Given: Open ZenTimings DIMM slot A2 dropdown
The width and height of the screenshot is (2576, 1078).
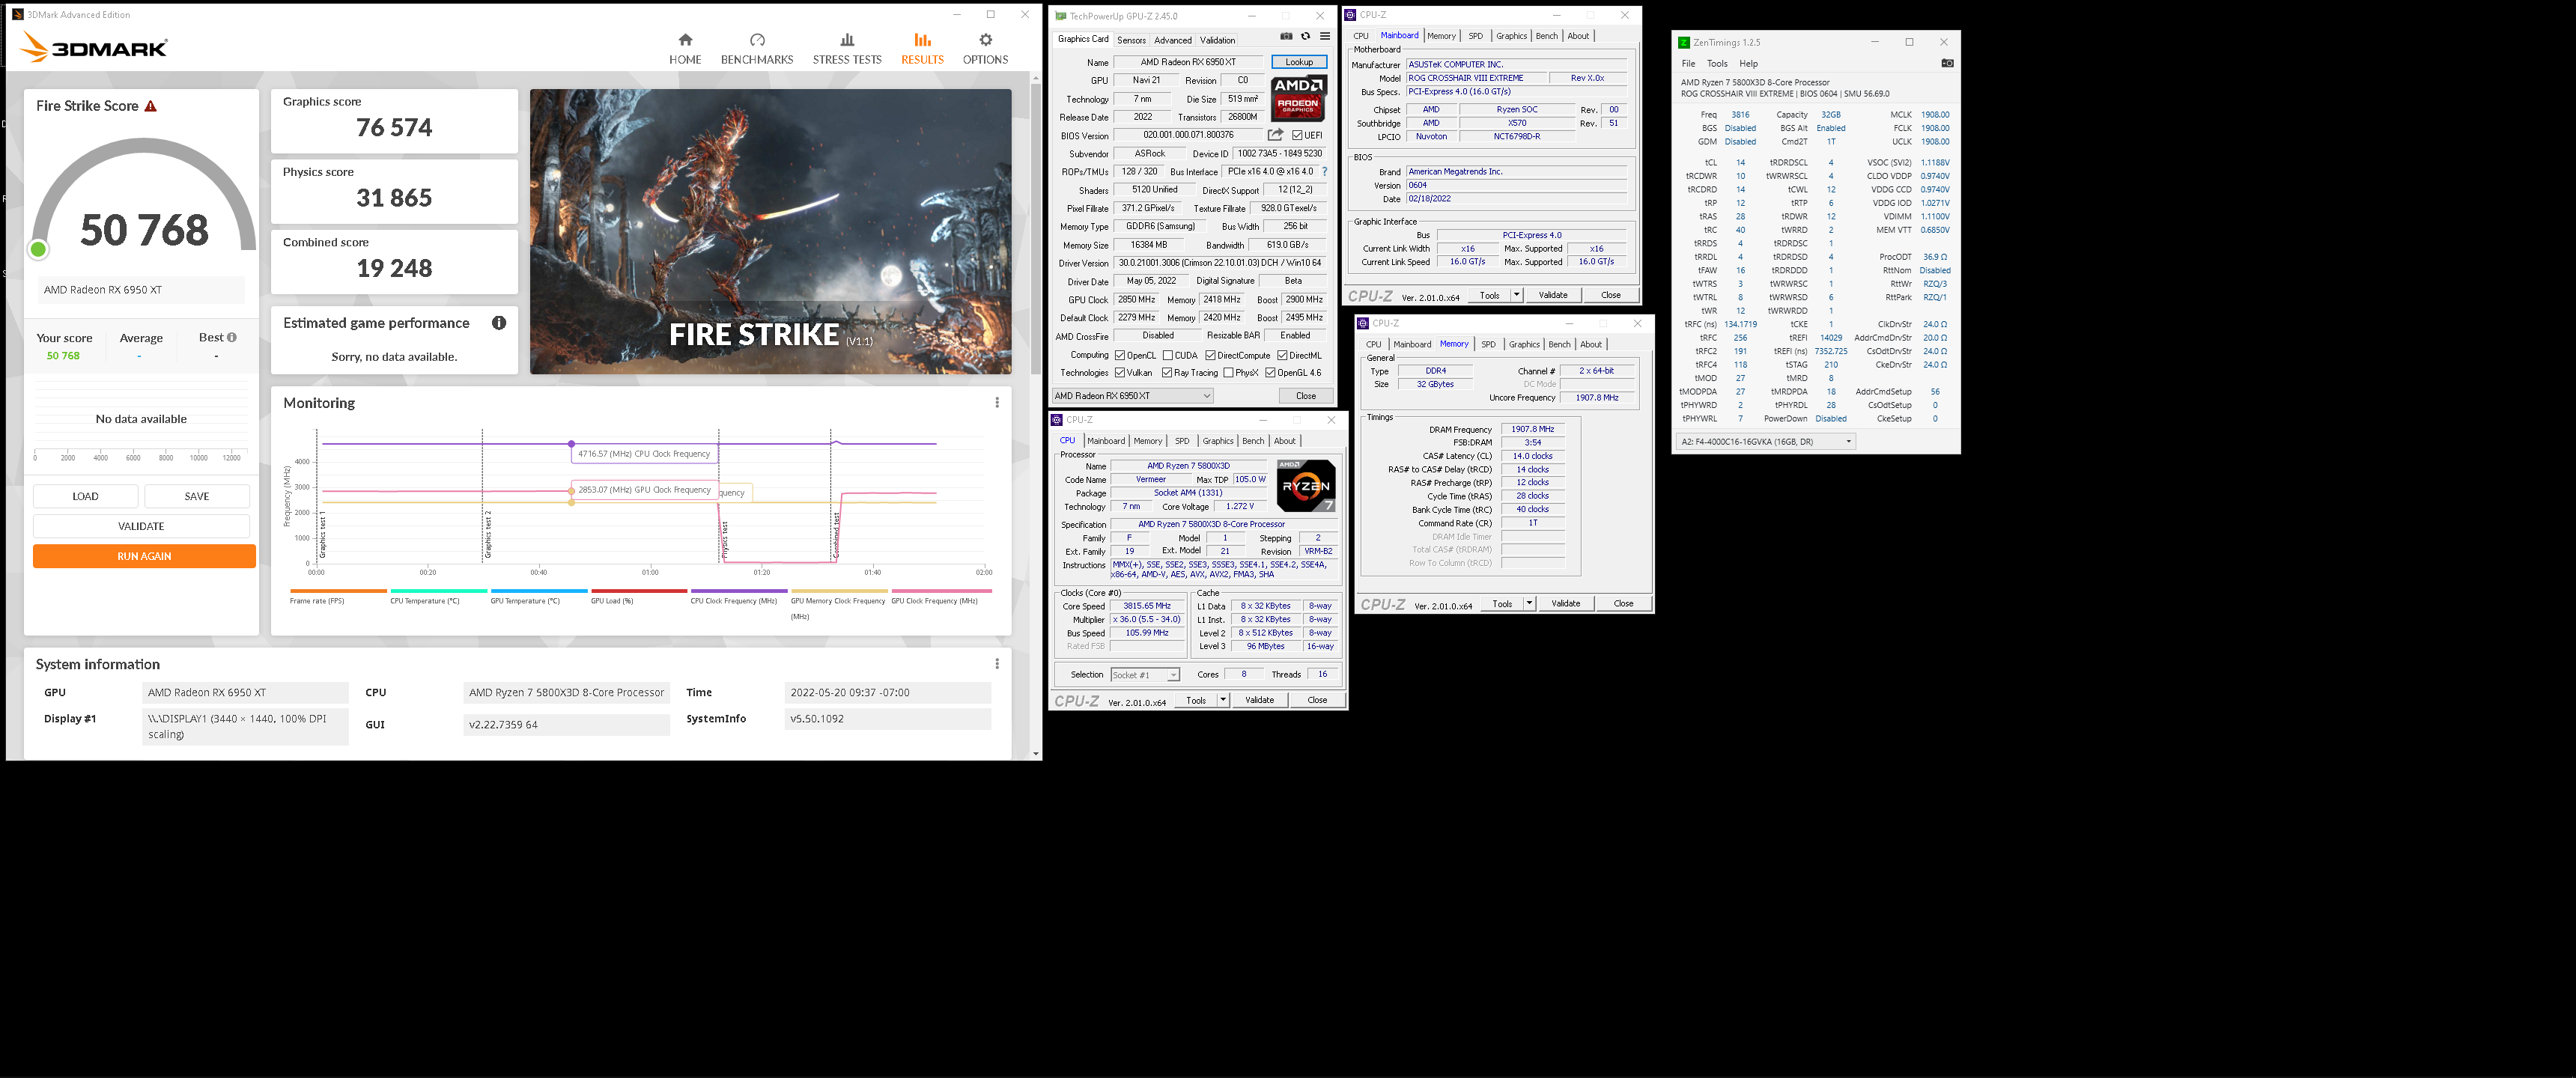Looking at the screenshot, I should pos(1766,441).
